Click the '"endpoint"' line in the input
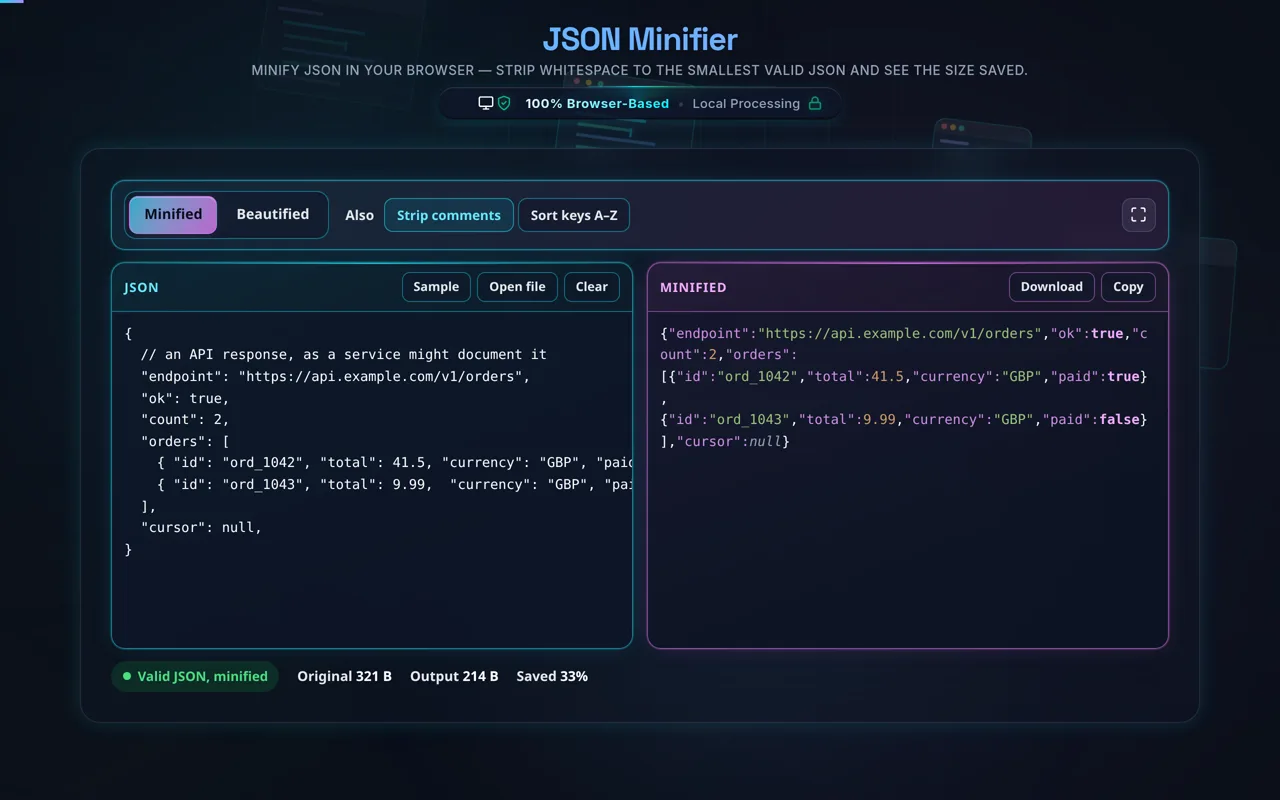This screenshot has width=1280, height=800. tap(335, 376)
